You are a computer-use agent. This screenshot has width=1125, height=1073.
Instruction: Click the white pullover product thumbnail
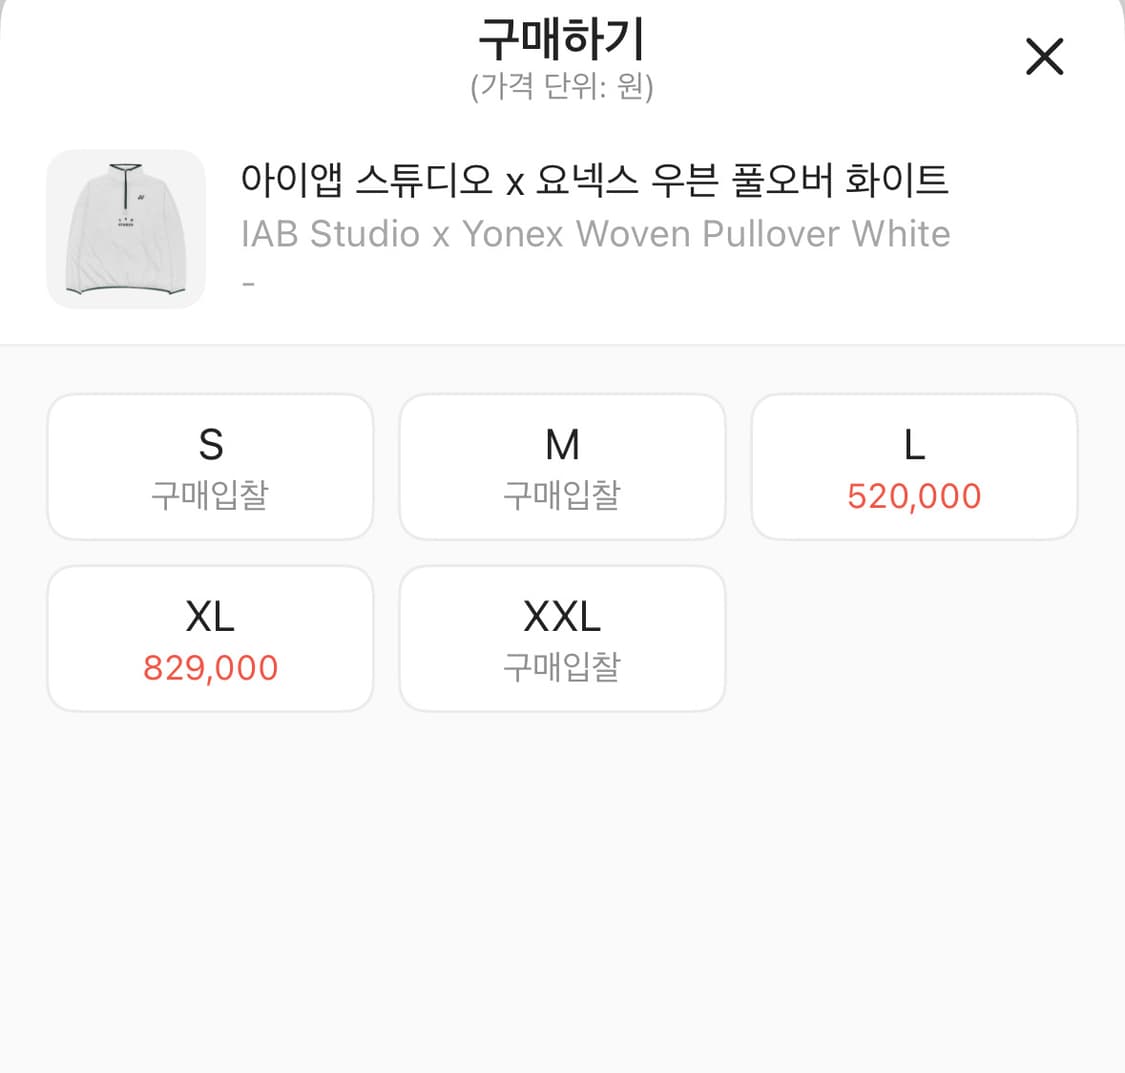(x=126, y=229)
